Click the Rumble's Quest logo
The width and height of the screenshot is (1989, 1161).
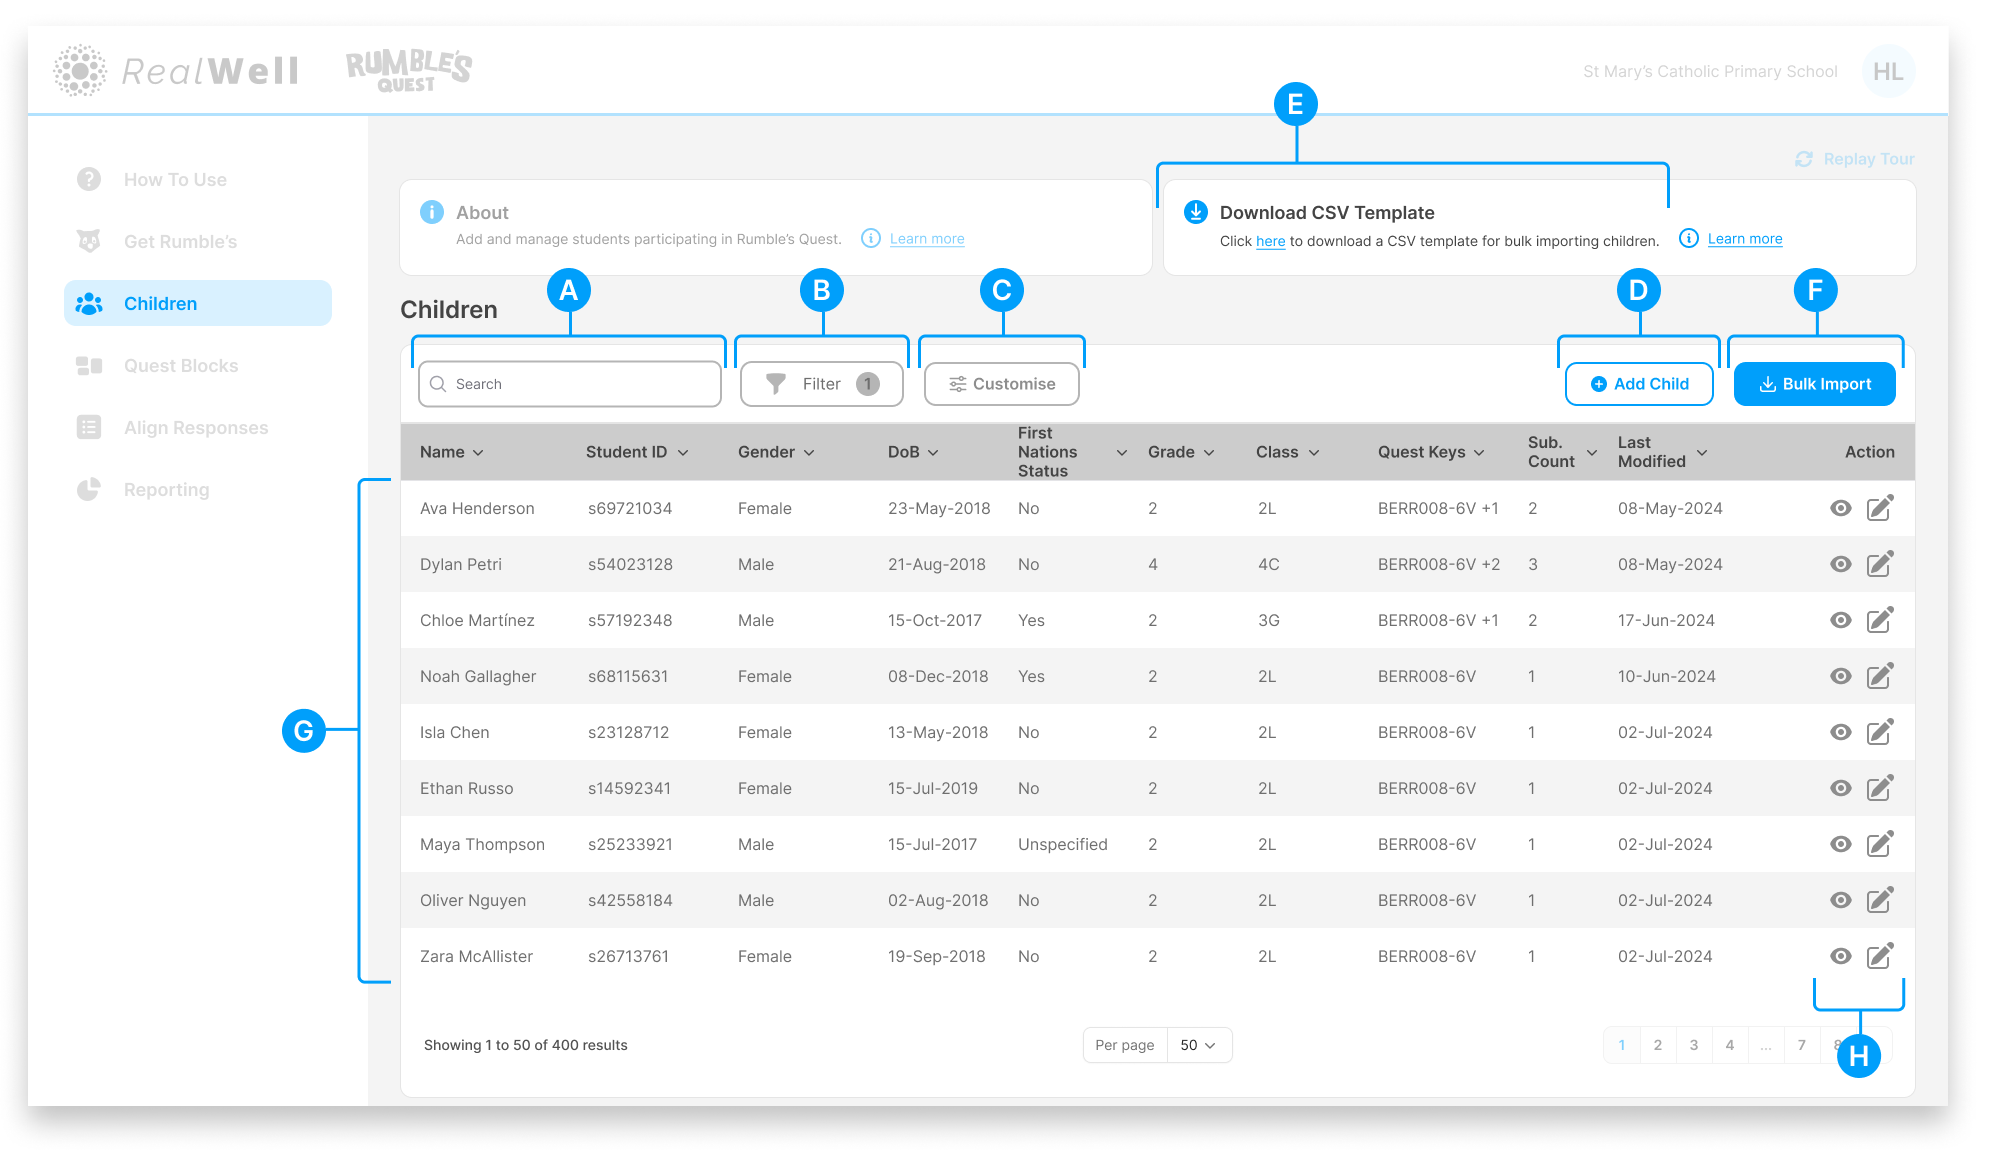(408, 71)
